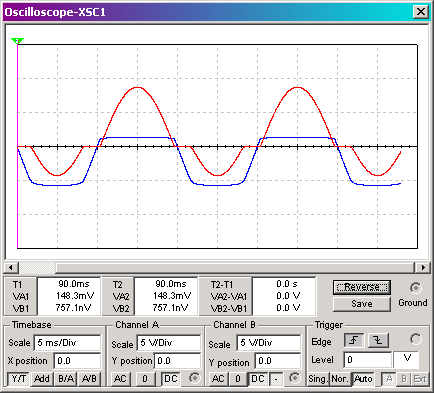Set Channel A coupling to 0

tap(145, 379)
